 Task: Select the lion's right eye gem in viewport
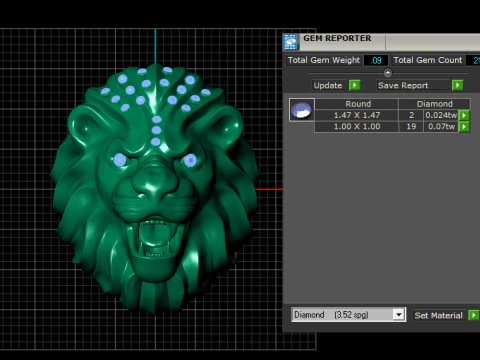click(190, 160)
